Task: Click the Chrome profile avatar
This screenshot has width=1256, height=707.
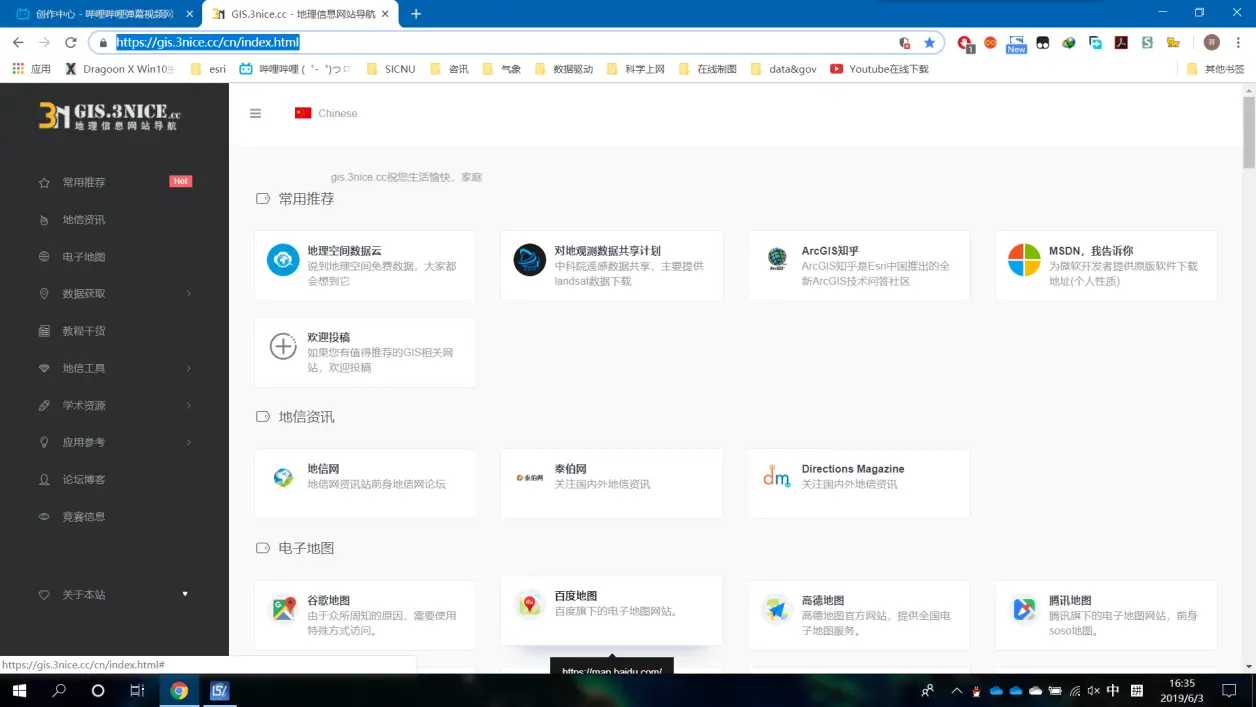Action: click(x=1212, y=43)
